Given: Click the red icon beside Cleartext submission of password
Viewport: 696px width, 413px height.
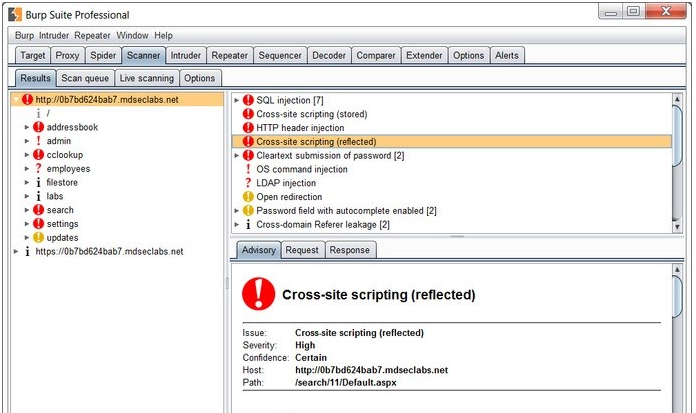Looking at the screenshot, I should point(248,155).
